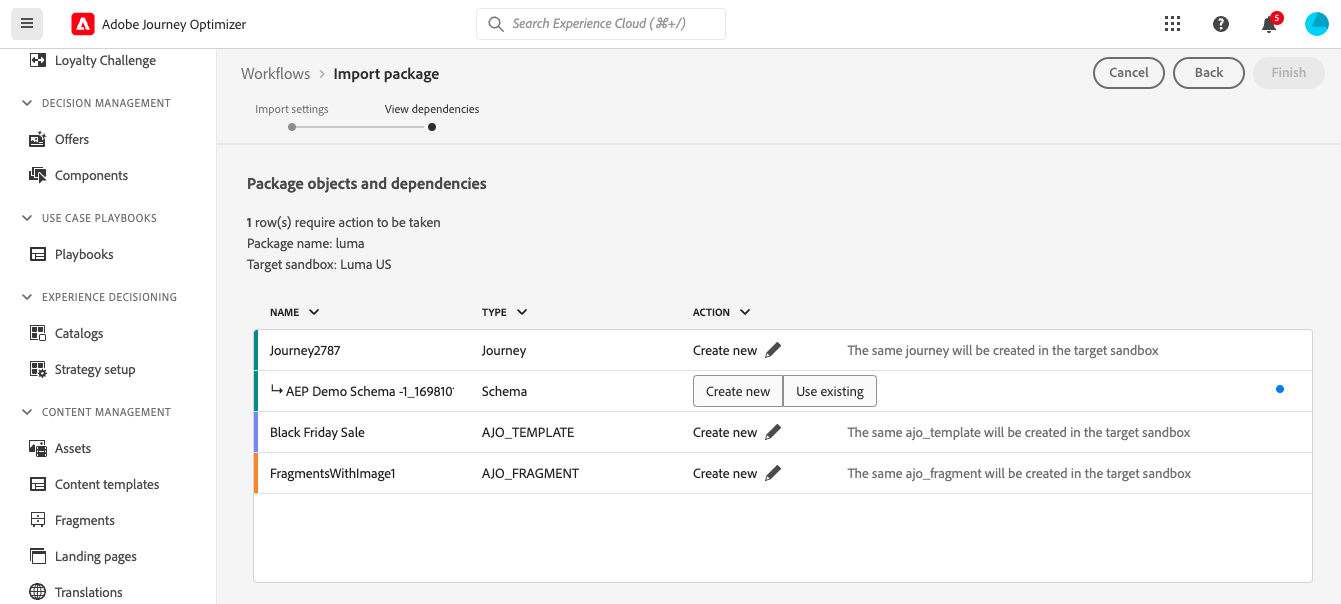Viewport: 1341px width, 604px height.
Task: Edit the Journey2787 action with the pencil icon
Action: (x=773, y=351)
